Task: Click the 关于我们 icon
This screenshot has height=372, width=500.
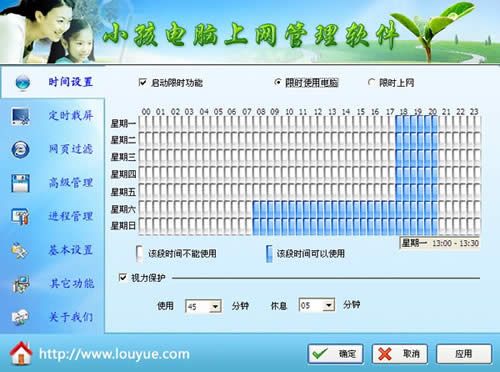Action: pos(20,317)
